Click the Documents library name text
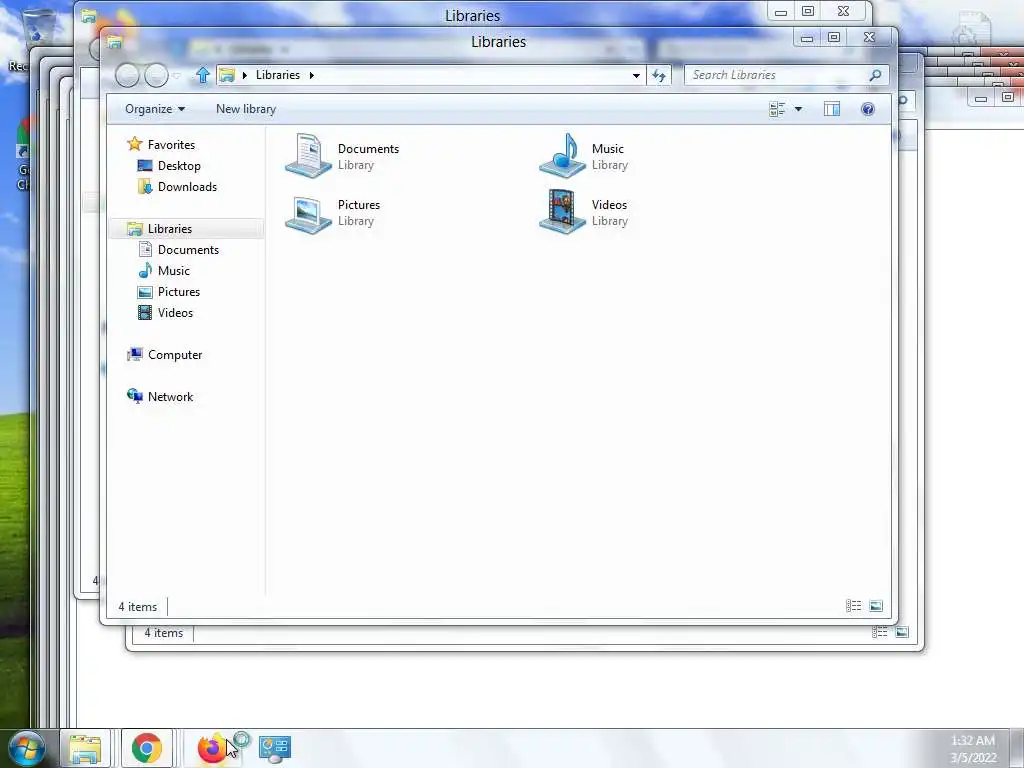Viewport: 1024px width, 768px height. coord(368,149)
